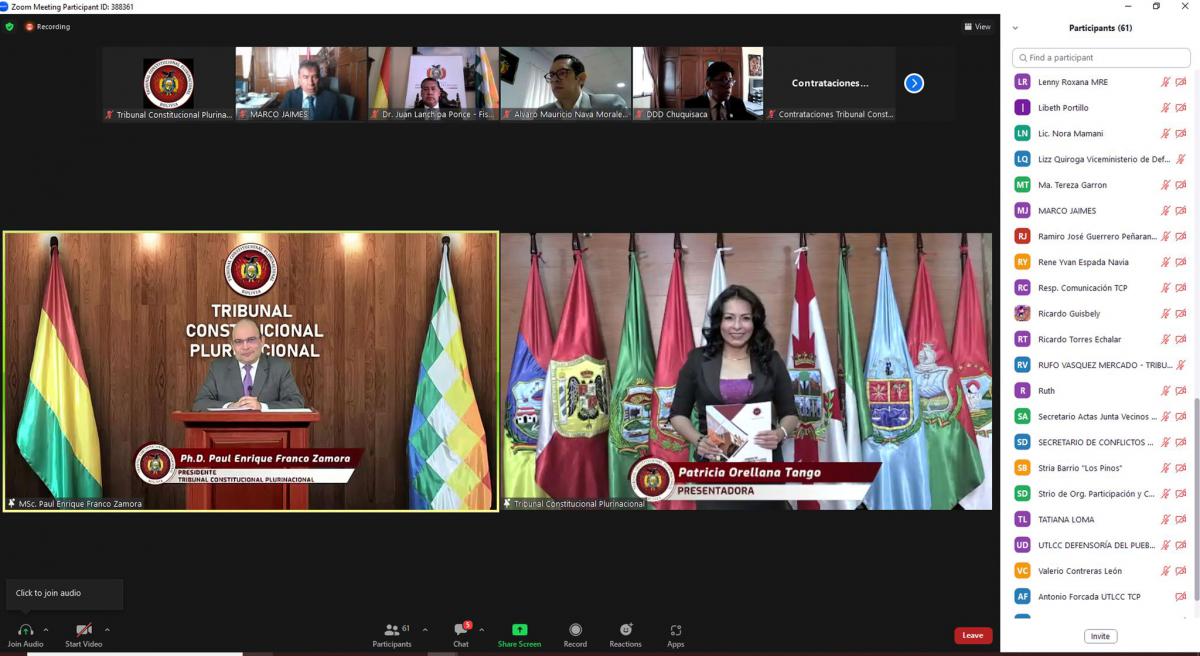Open the Reactions menu

625,630
